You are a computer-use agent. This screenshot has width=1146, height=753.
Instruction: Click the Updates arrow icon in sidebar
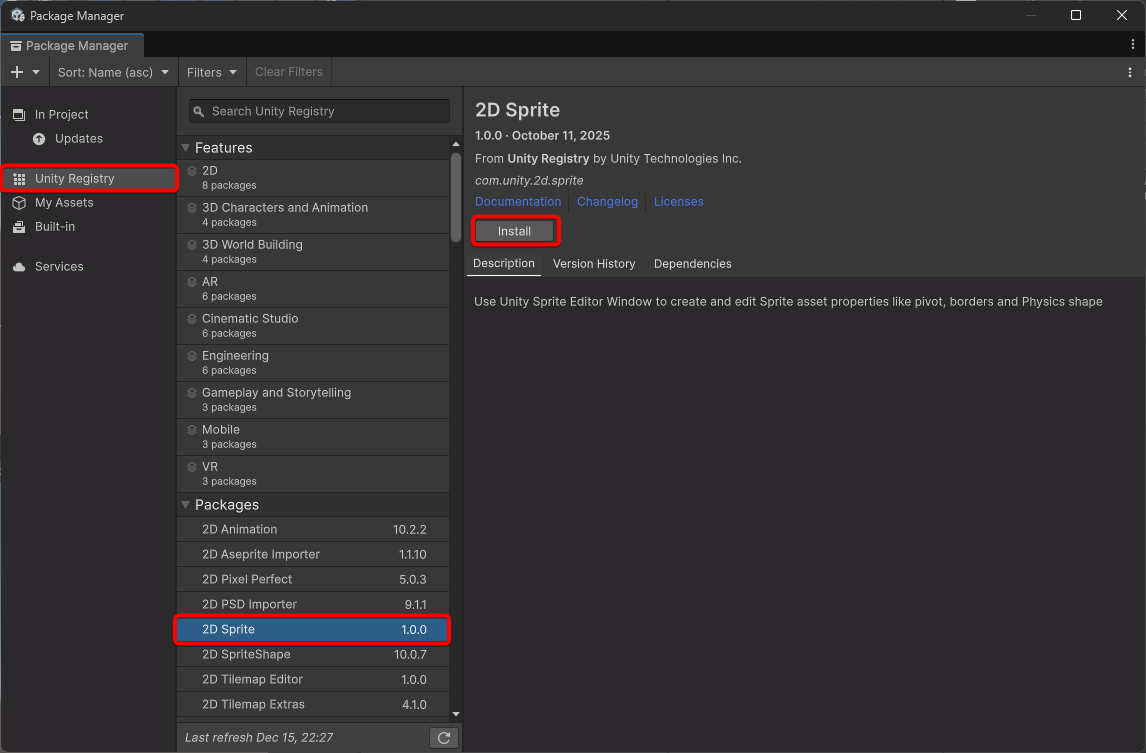(x=39, y=139)
